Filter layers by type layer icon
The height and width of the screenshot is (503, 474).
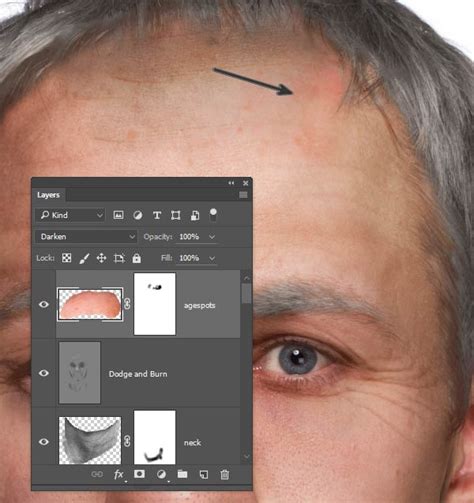click(157, 215)
